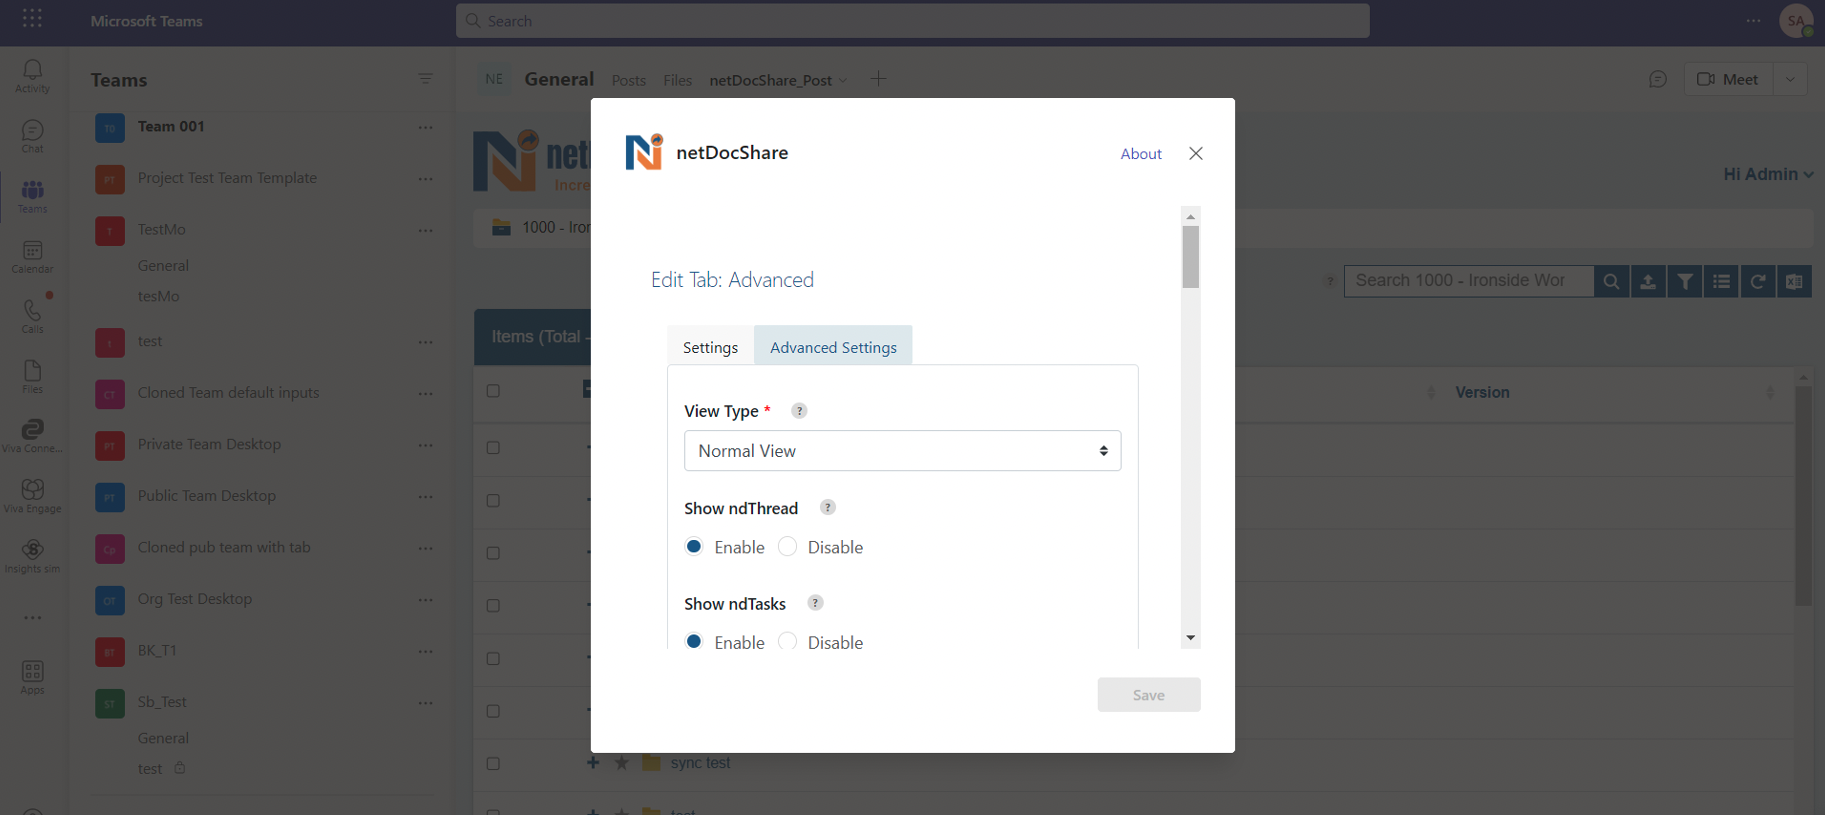
Task: Click the list view icon in netDocShare
Action: tap(1722, 281)
